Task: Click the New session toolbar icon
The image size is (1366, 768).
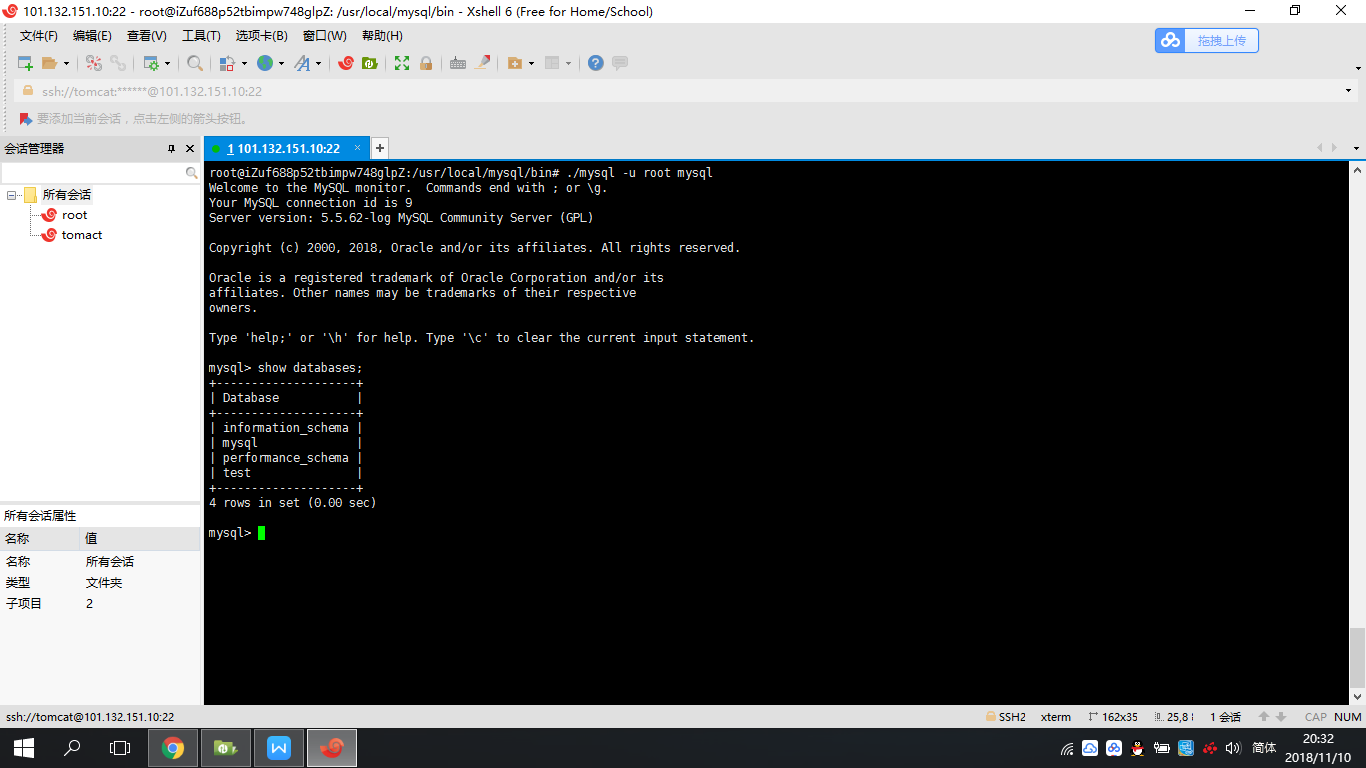Action: tap(26, 63)
